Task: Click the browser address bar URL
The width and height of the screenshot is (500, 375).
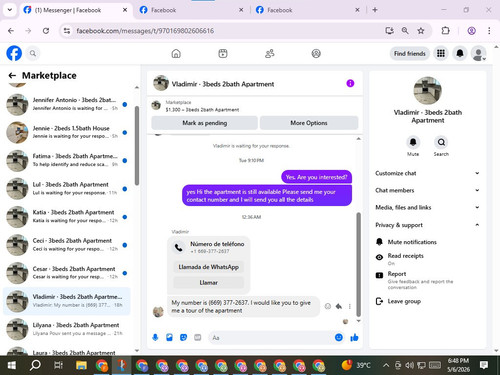Action: point(145,31)
